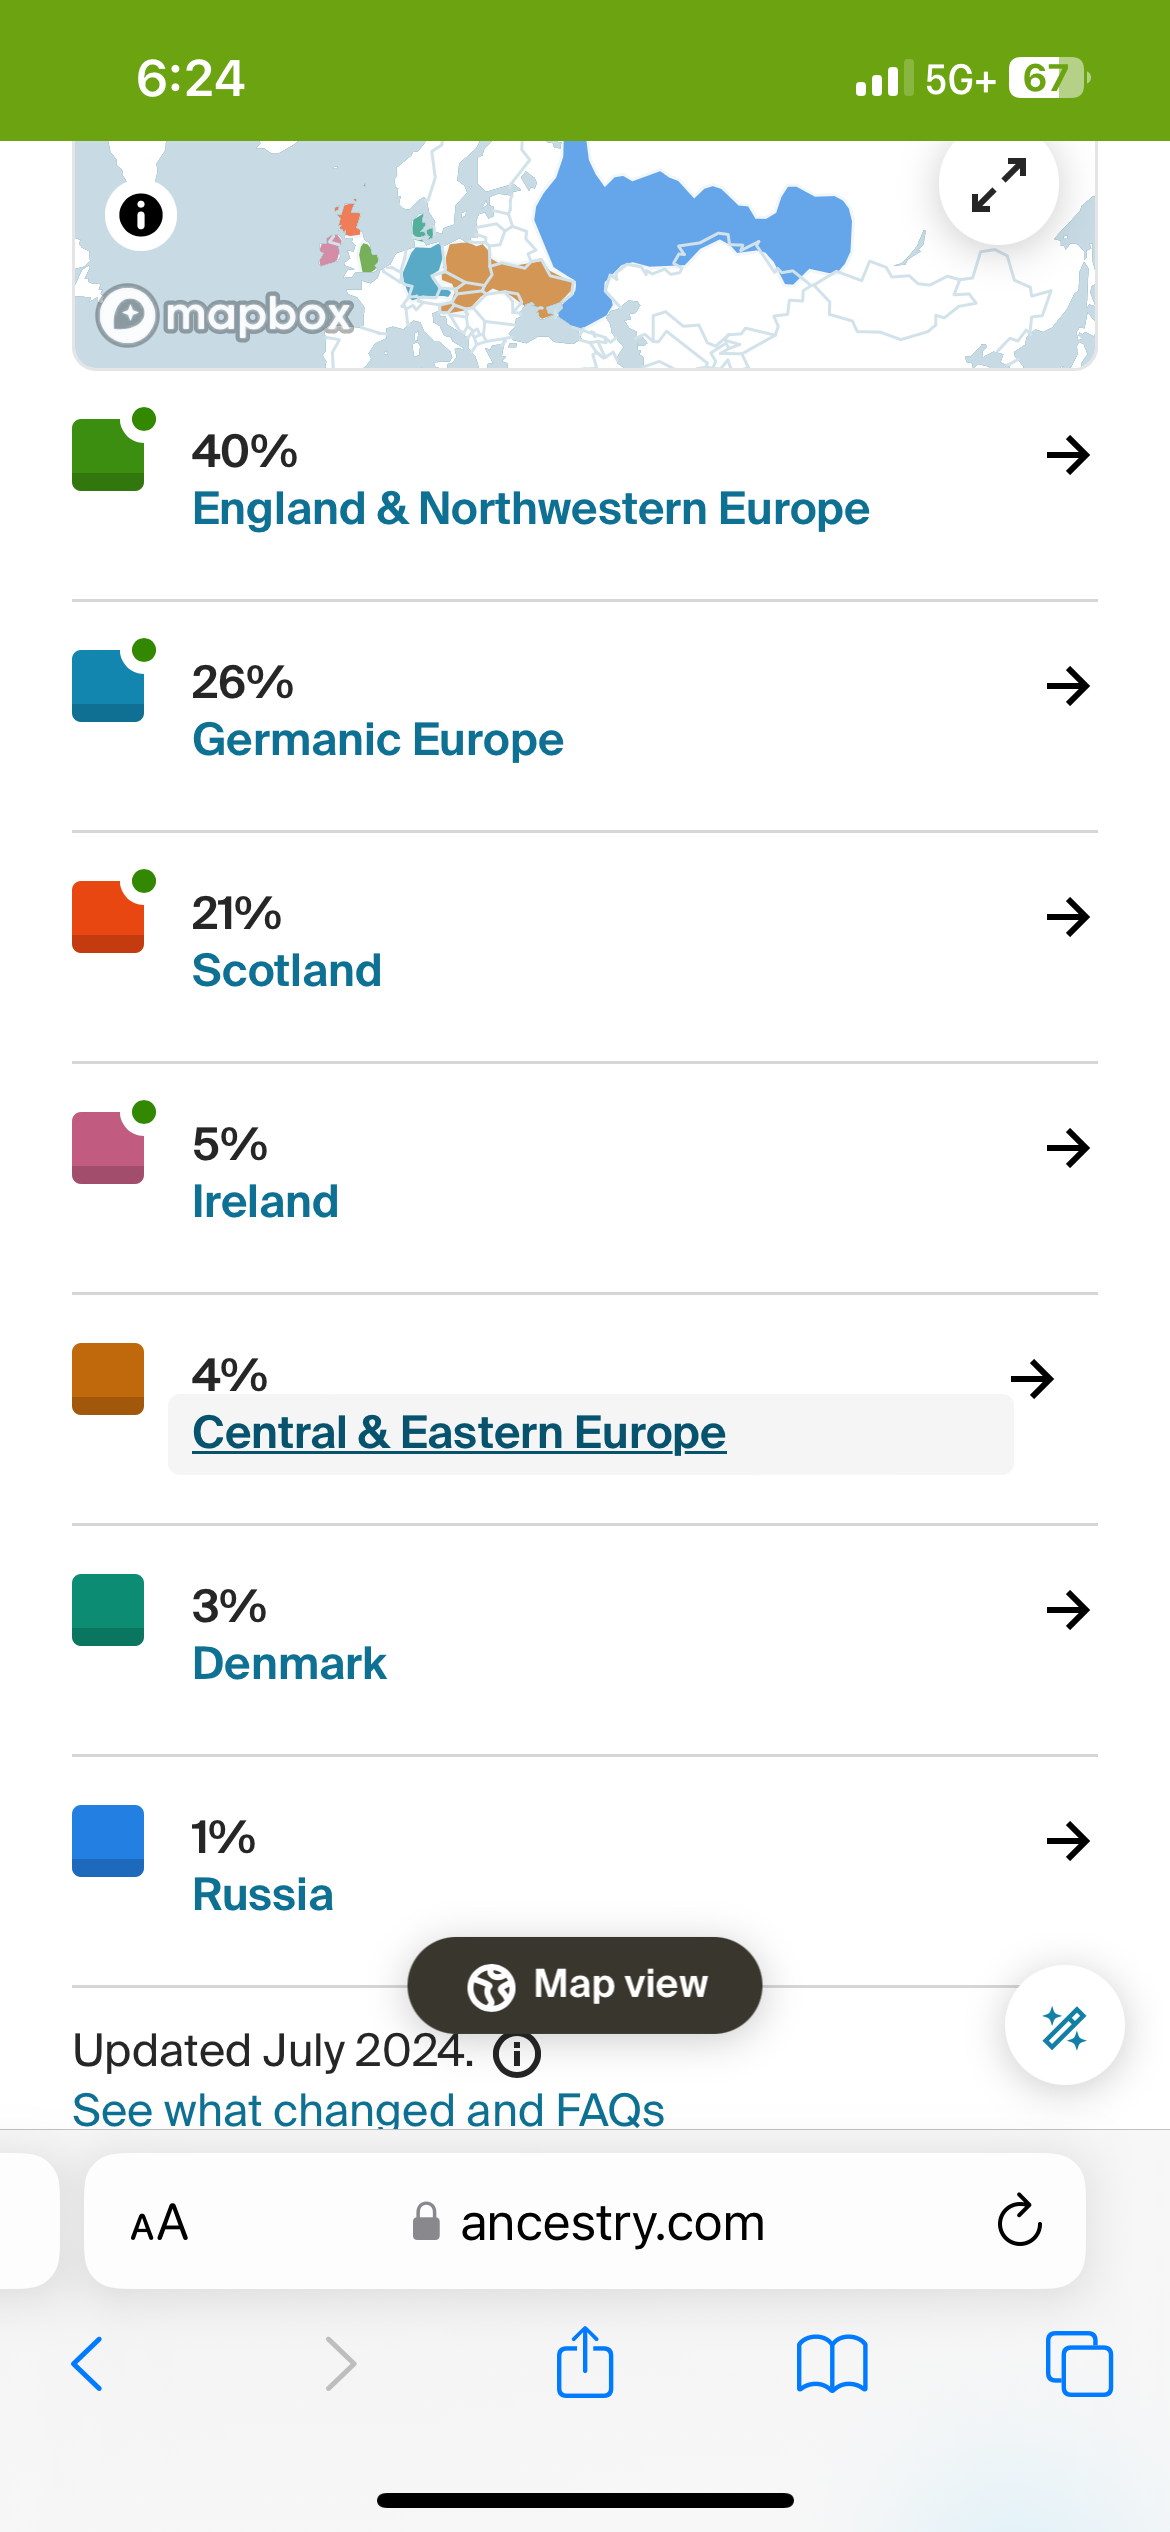Tap the map info icon
Viewport: 1170px width, 2532px height.
(141, 214)
